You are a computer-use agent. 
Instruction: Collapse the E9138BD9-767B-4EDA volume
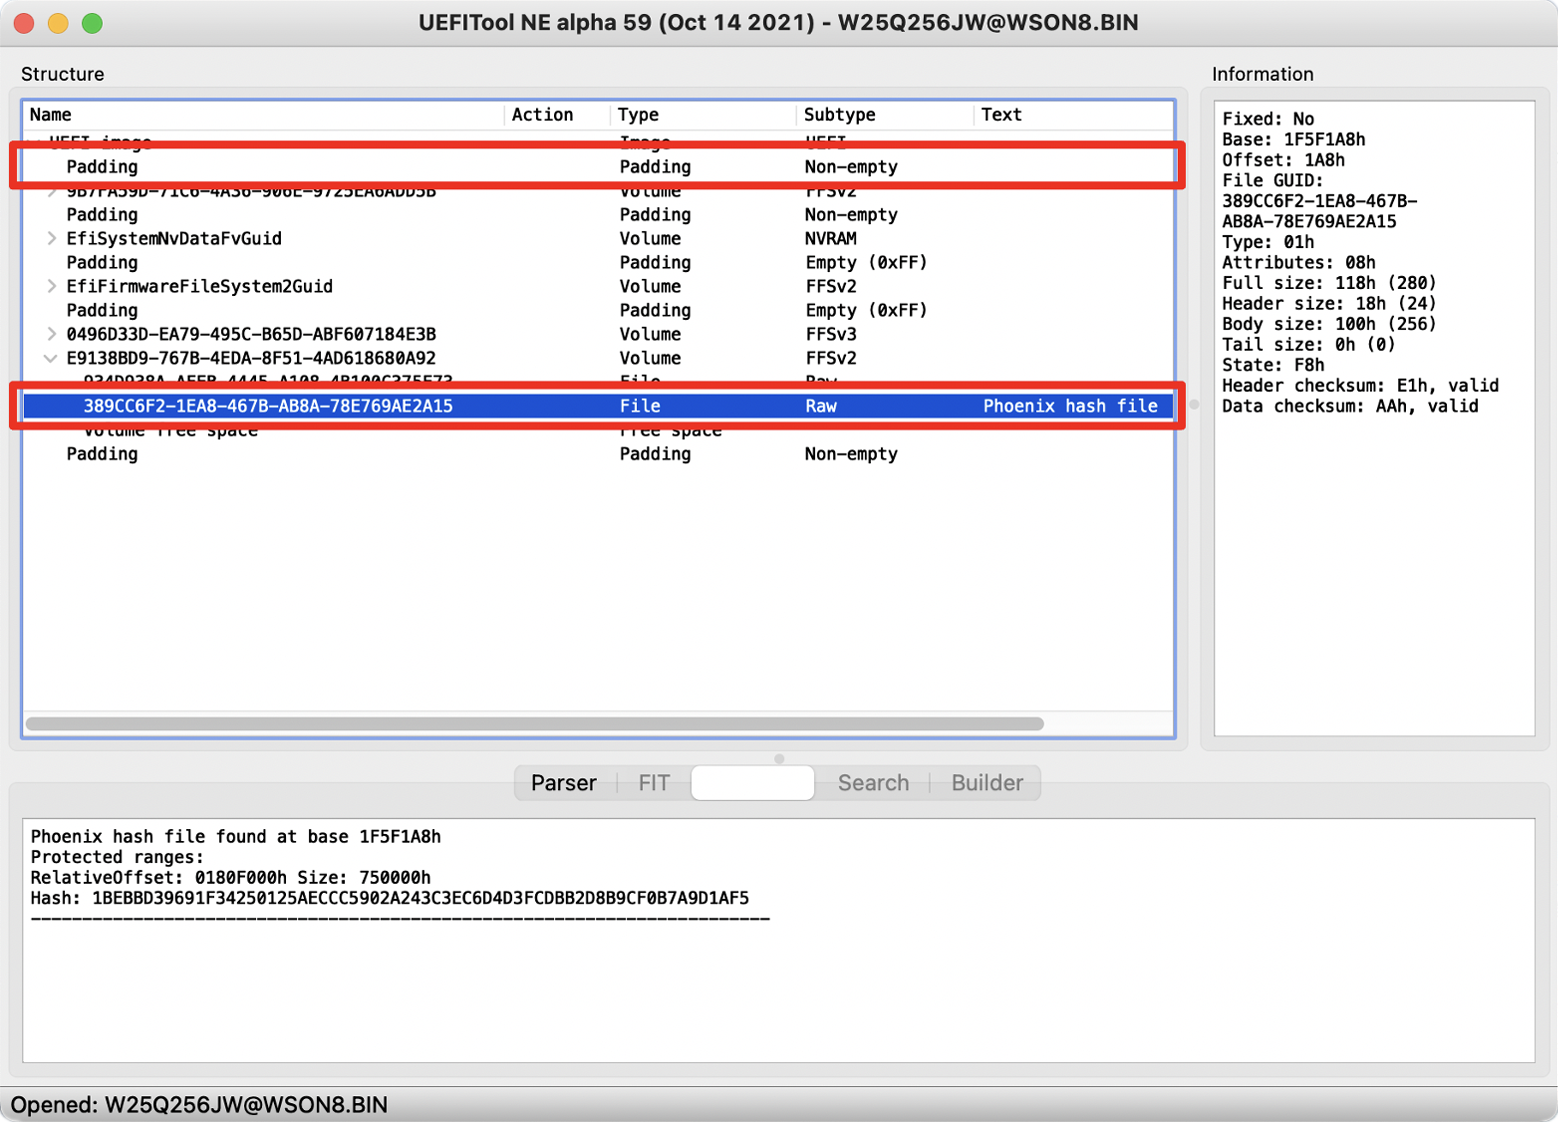[50, 358]
